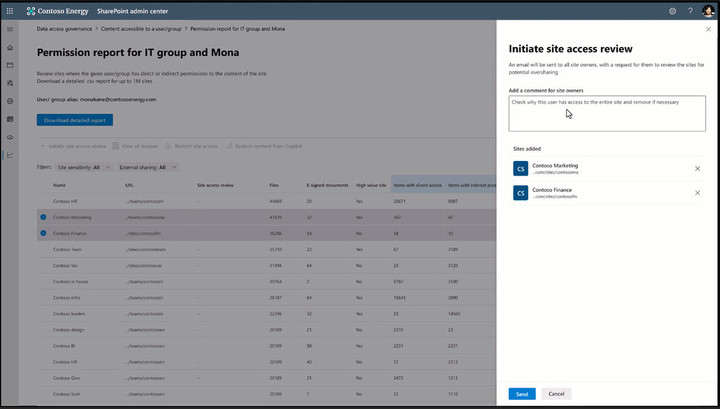Open the user profile avatar

(x=708, y=11)
